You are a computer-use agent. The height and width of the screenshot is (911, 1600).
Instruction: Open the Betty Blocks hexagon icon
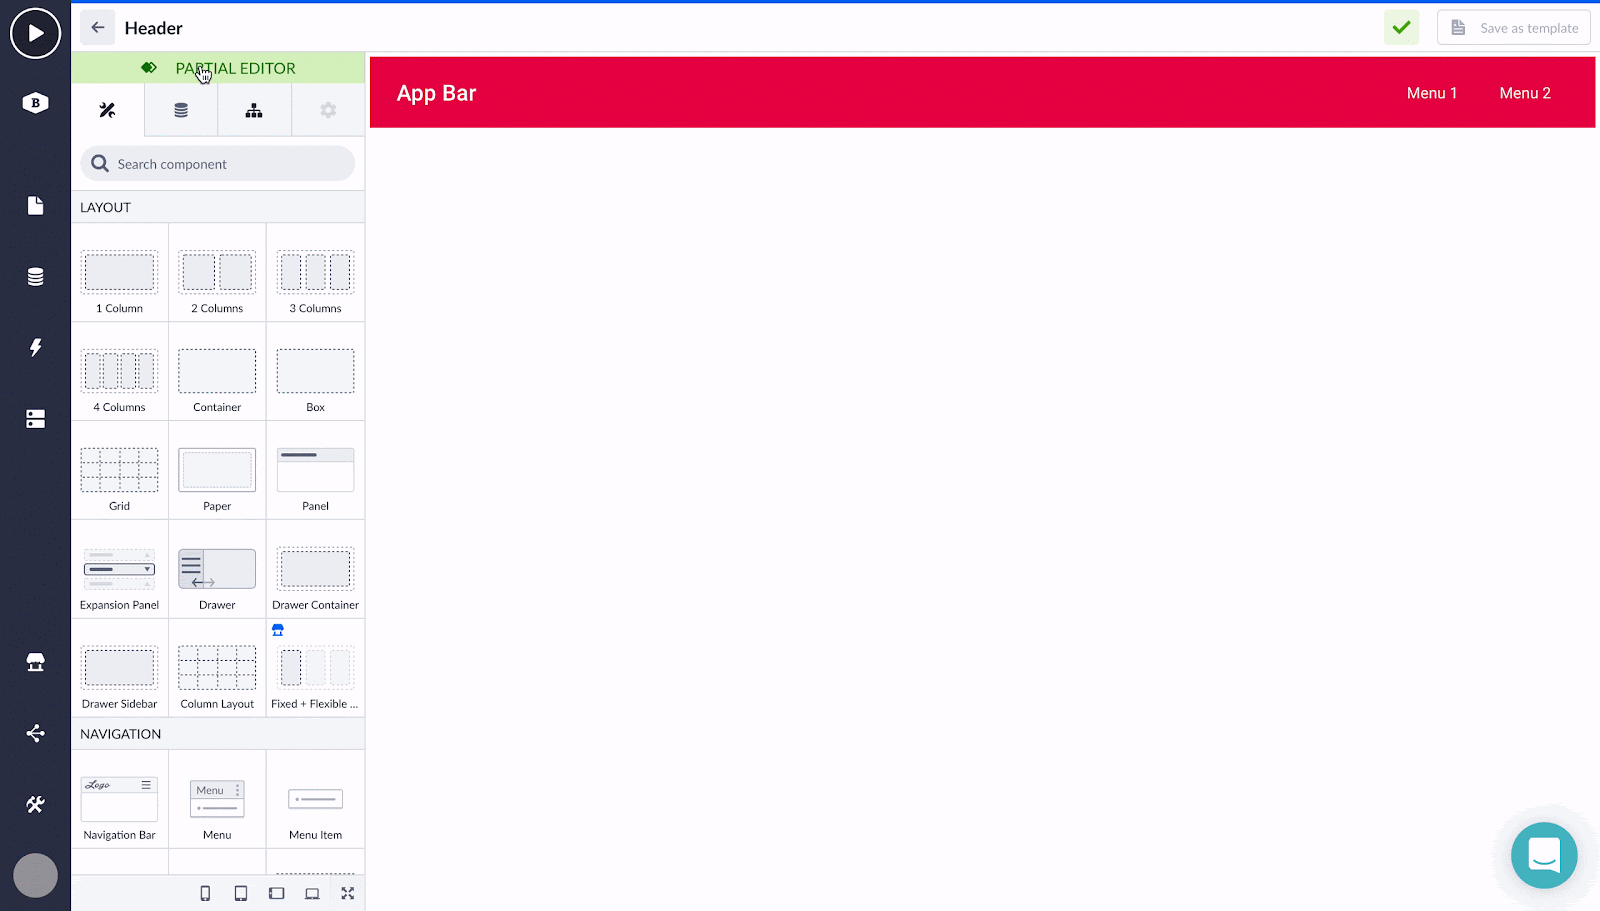pyautogui.click(x=35, y=102)
